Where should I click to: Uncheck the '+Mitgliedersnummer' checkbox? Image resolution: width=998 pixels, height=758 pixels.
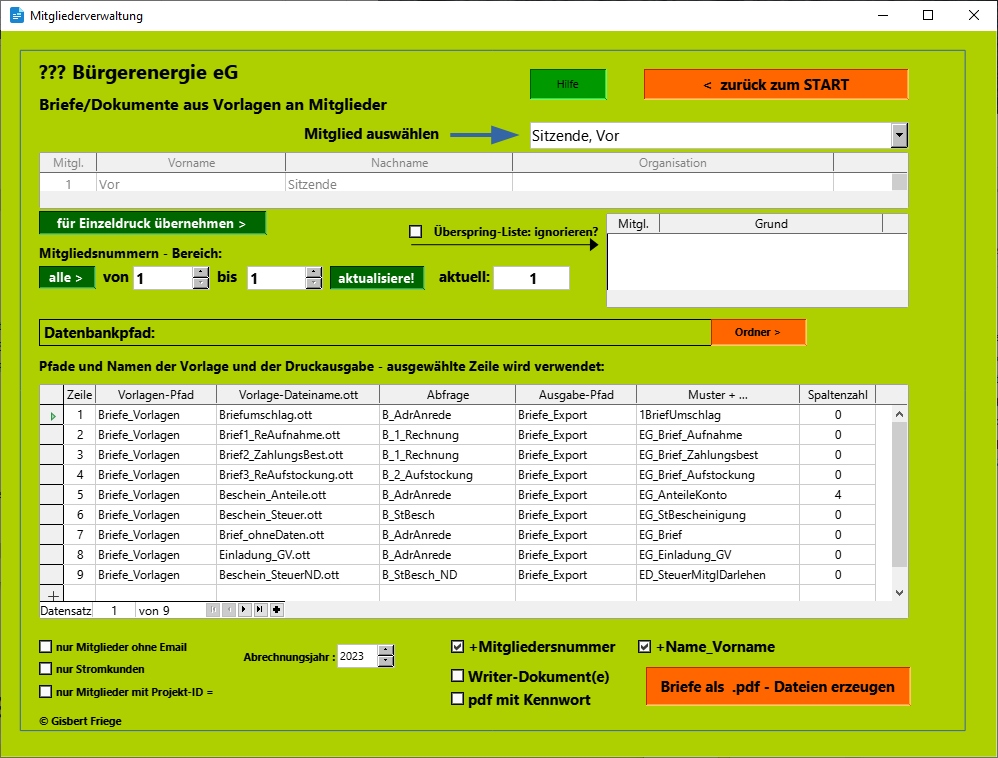458,647
